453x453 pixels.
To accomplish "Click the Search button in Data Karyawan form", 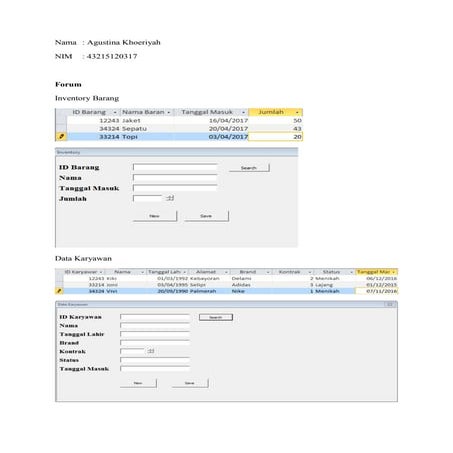I will coord(216,317).
